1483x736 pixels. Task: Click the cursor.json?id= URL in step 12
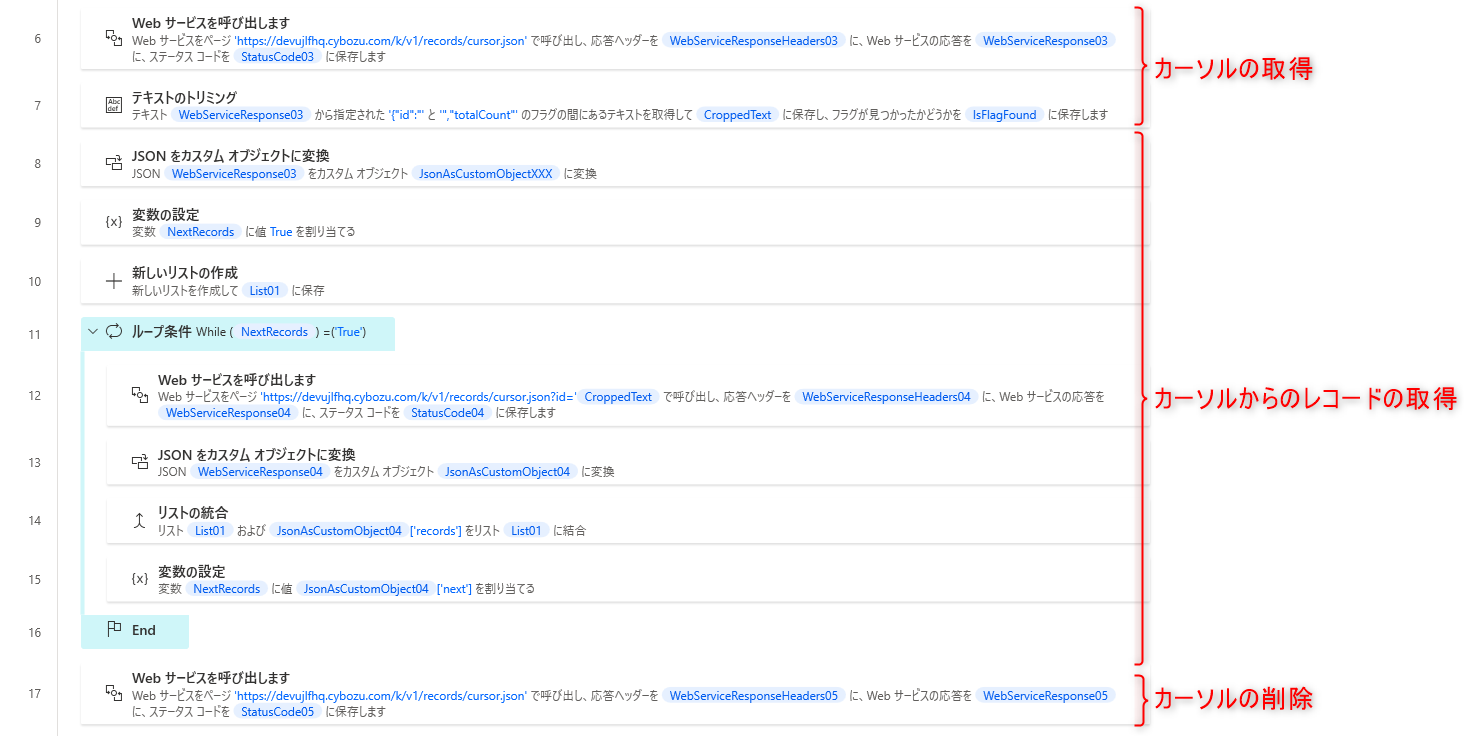click(419, 397)
